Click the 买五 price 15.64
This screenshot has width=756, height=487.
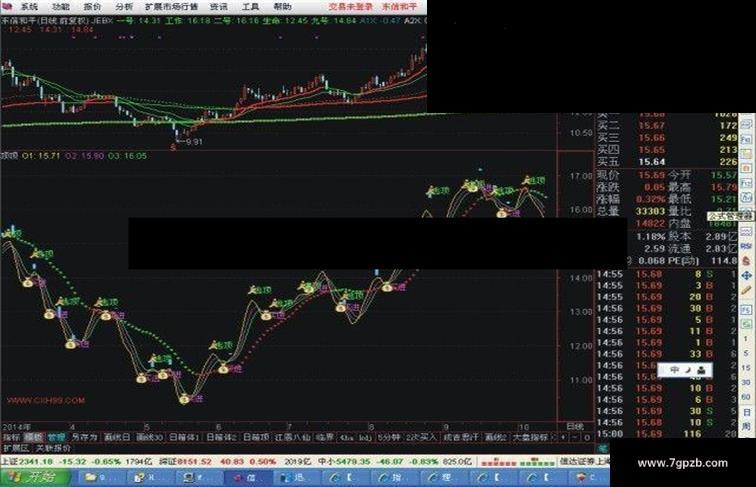[651, 162]
